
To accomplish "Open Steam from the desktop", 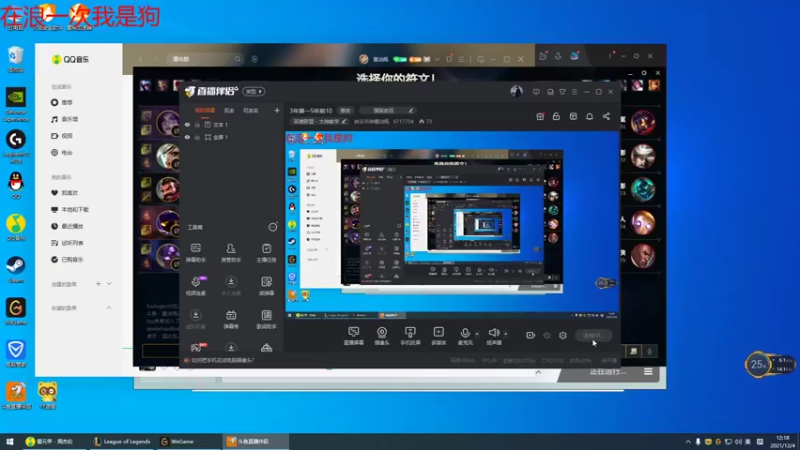I will (x=16, y=269).
